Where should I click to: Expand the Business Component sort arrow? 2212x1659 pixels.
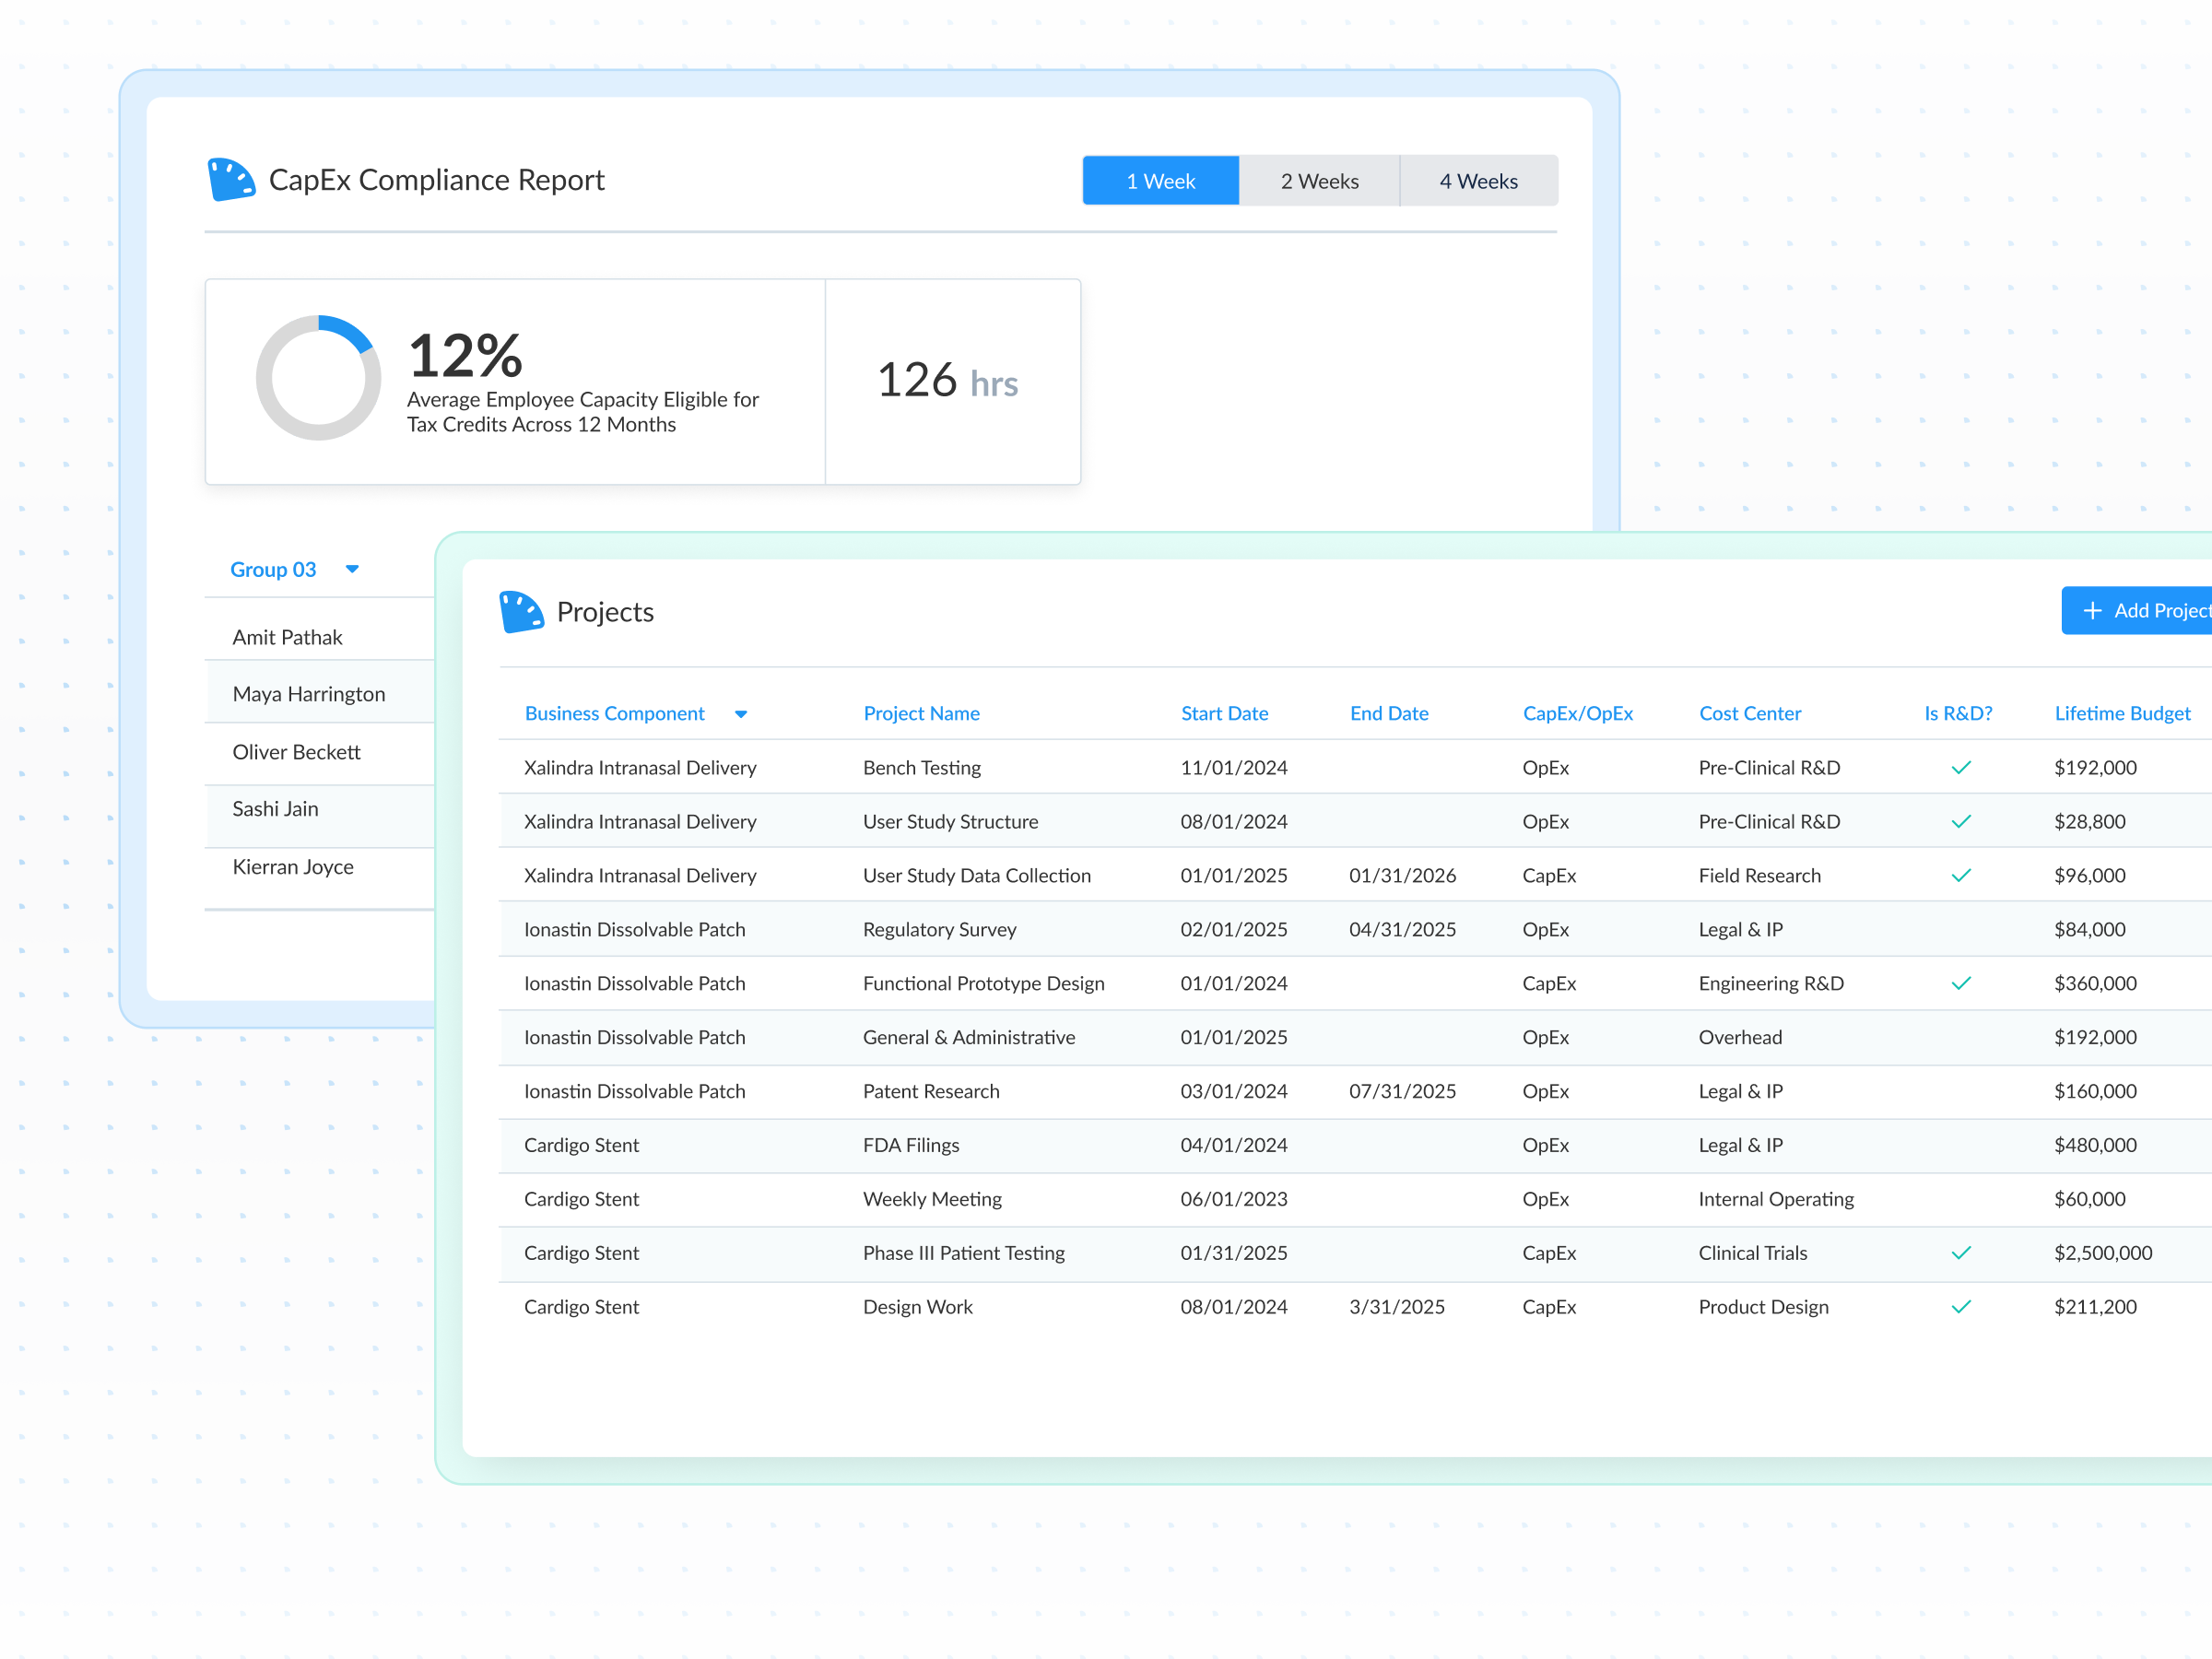coord(741,714)
